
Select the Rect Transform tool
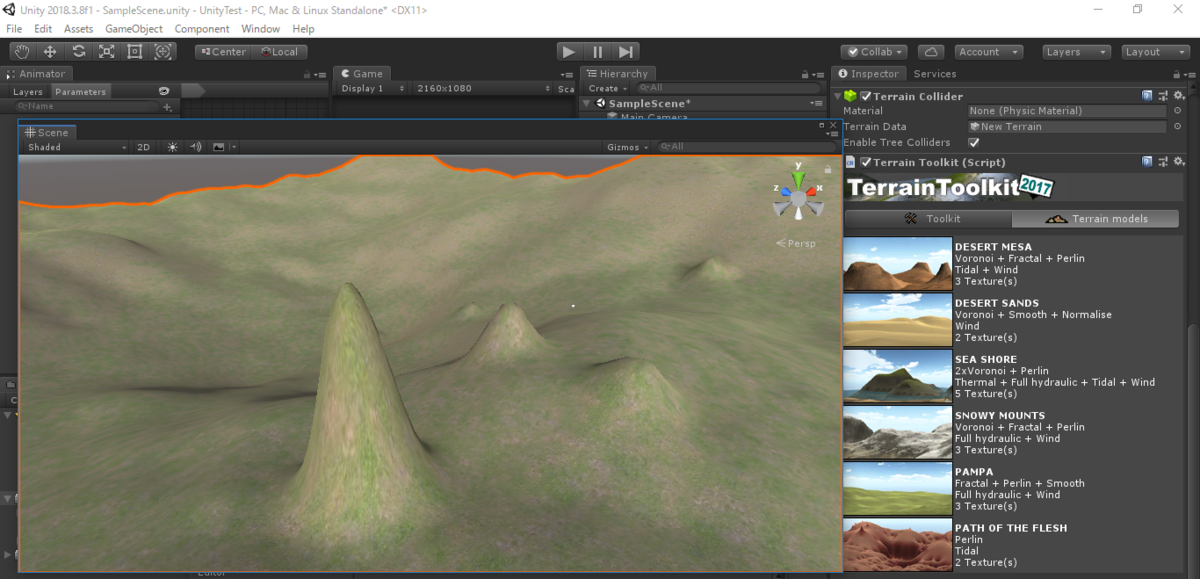click(134, 52)
